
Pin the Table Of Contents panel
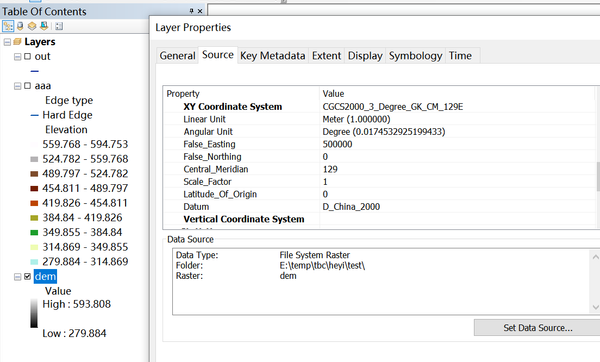point(191,11)
